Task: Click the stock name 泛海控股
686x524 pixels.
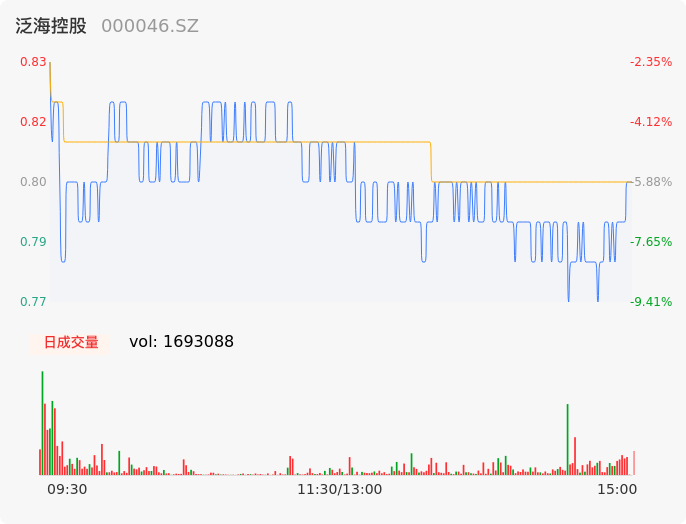Action: coord(51,26)
